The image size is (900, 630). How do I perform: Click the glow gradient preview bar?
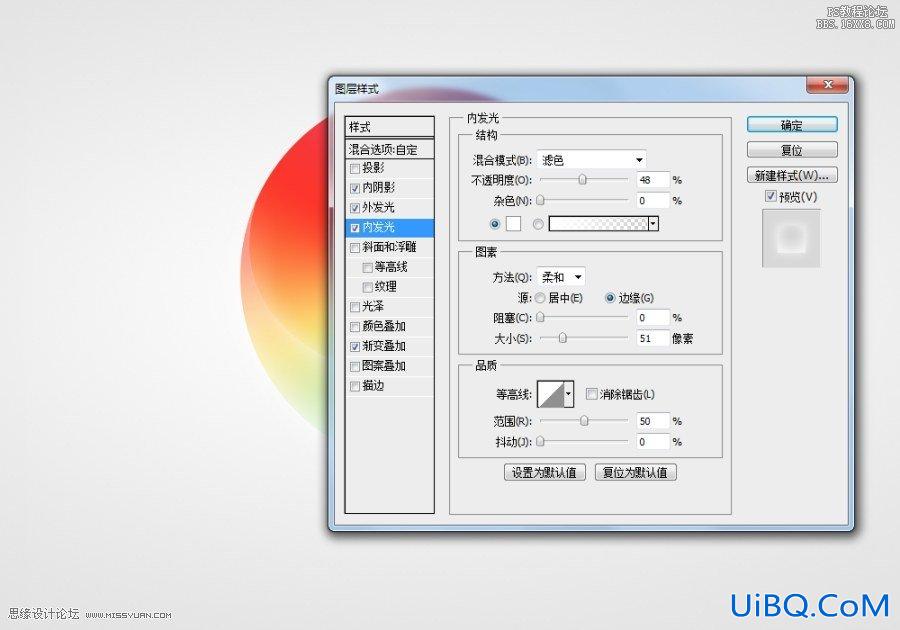tap(599, 224)
